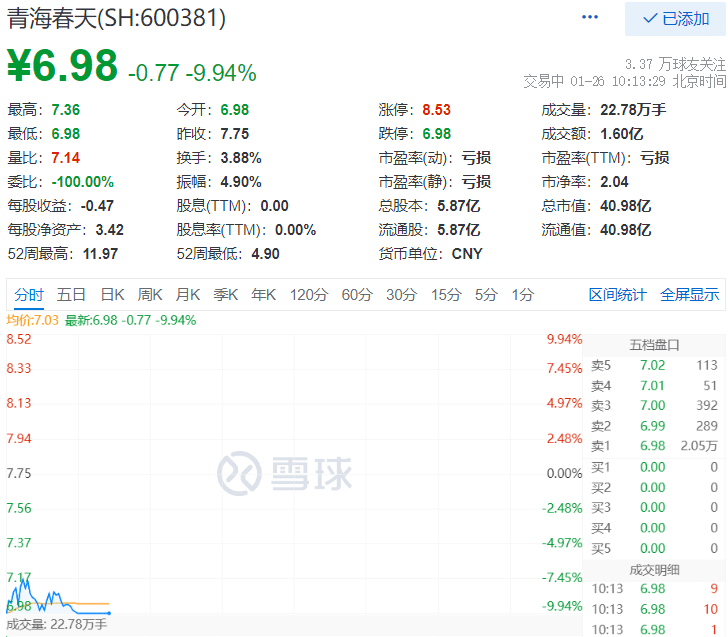Select the 卖5 row at 7.02
728x637 pixels.
point(654,365)
